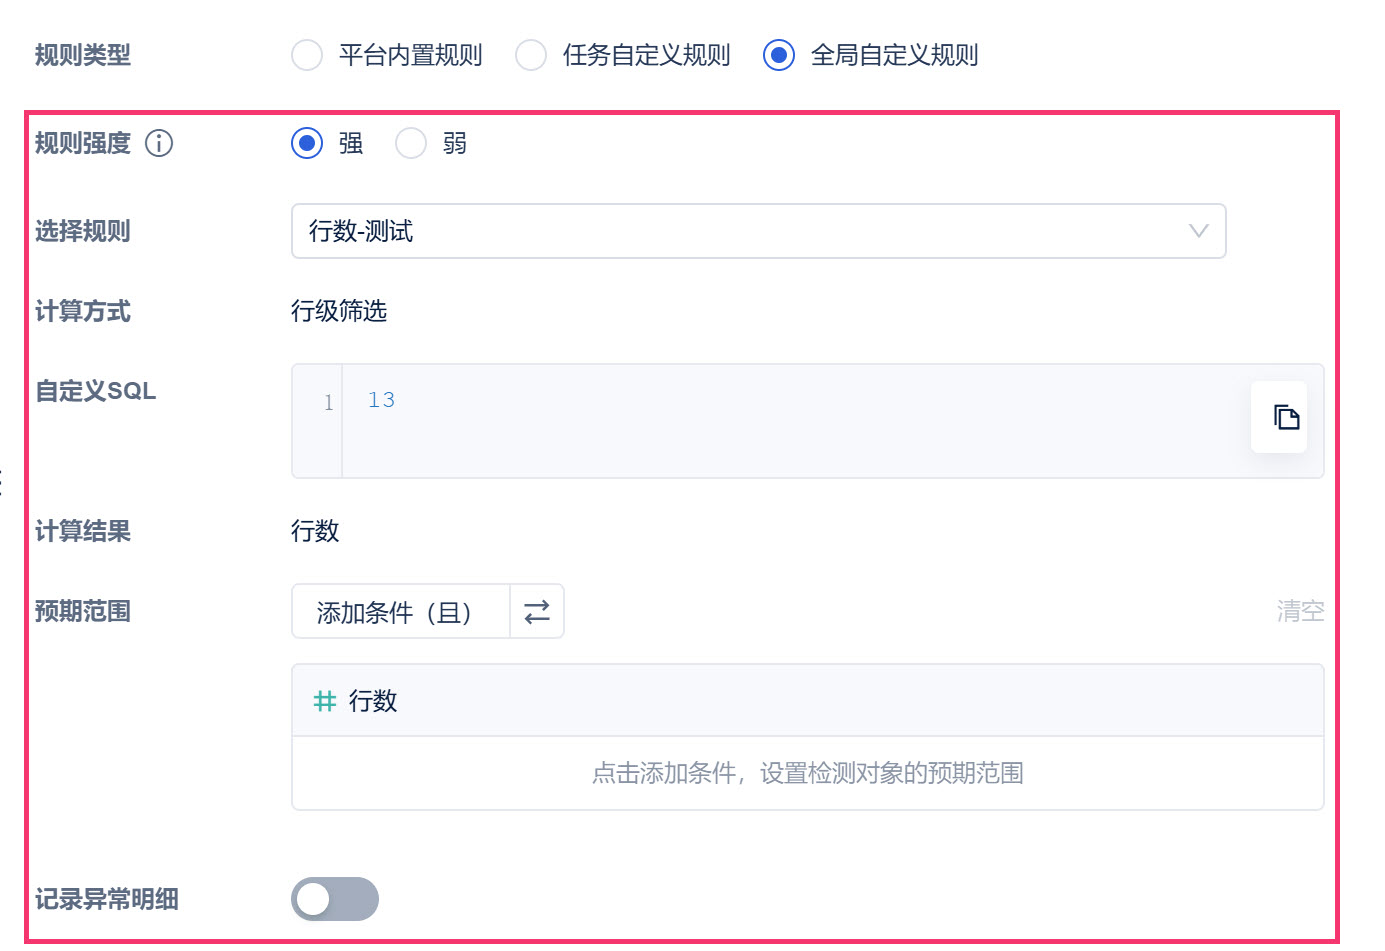Set rule strength to 弱

[x=411, y=144]
